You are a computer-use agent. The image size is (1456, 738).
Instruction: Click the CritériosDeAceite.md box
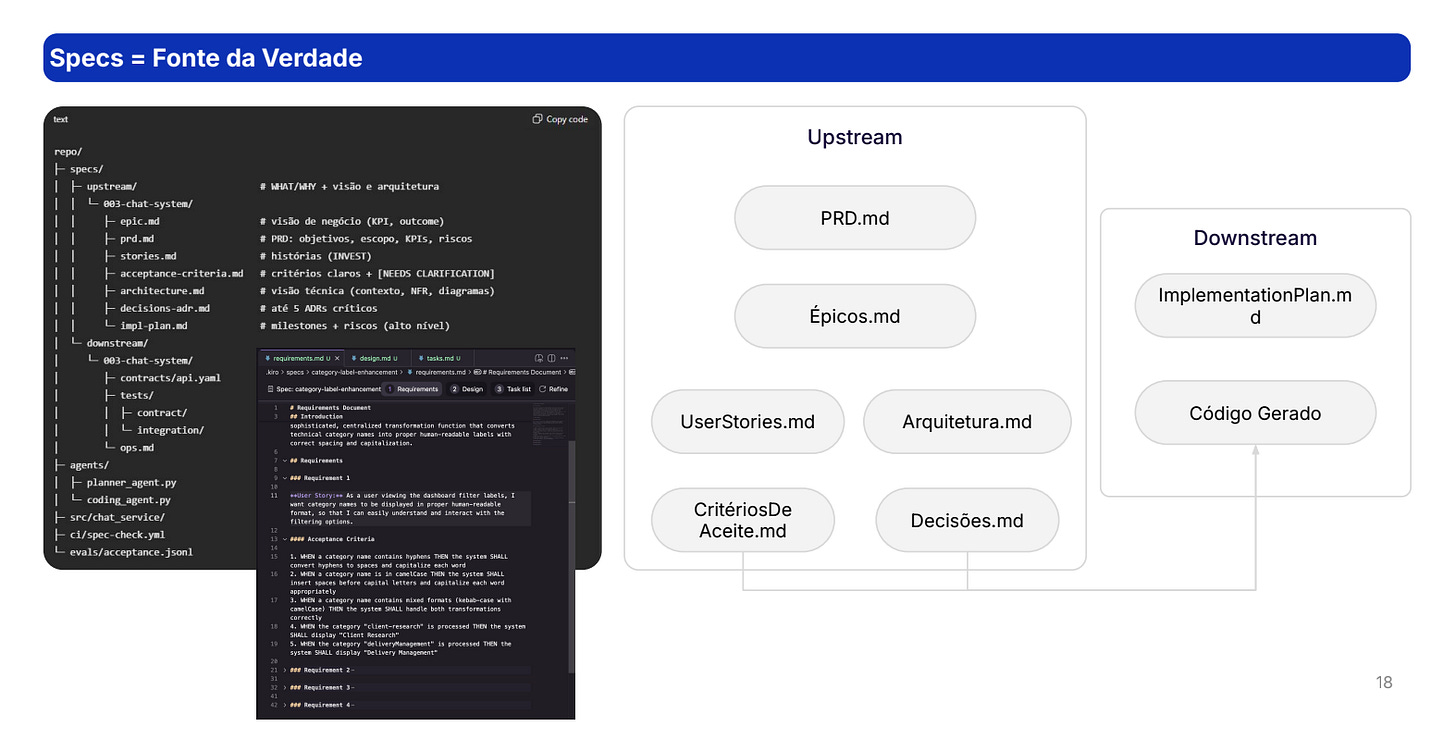pyautogui.click(x=743, y=520)
